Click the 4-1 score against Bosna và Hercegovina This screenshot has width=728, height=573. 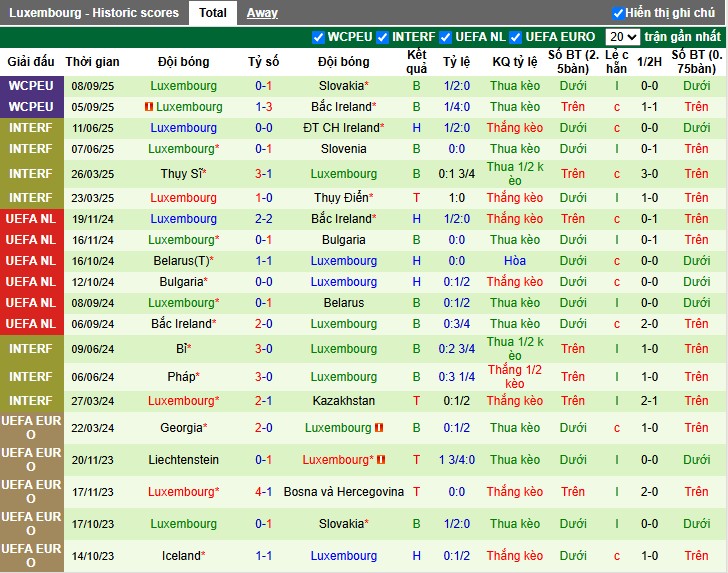(x=264, y=492)
